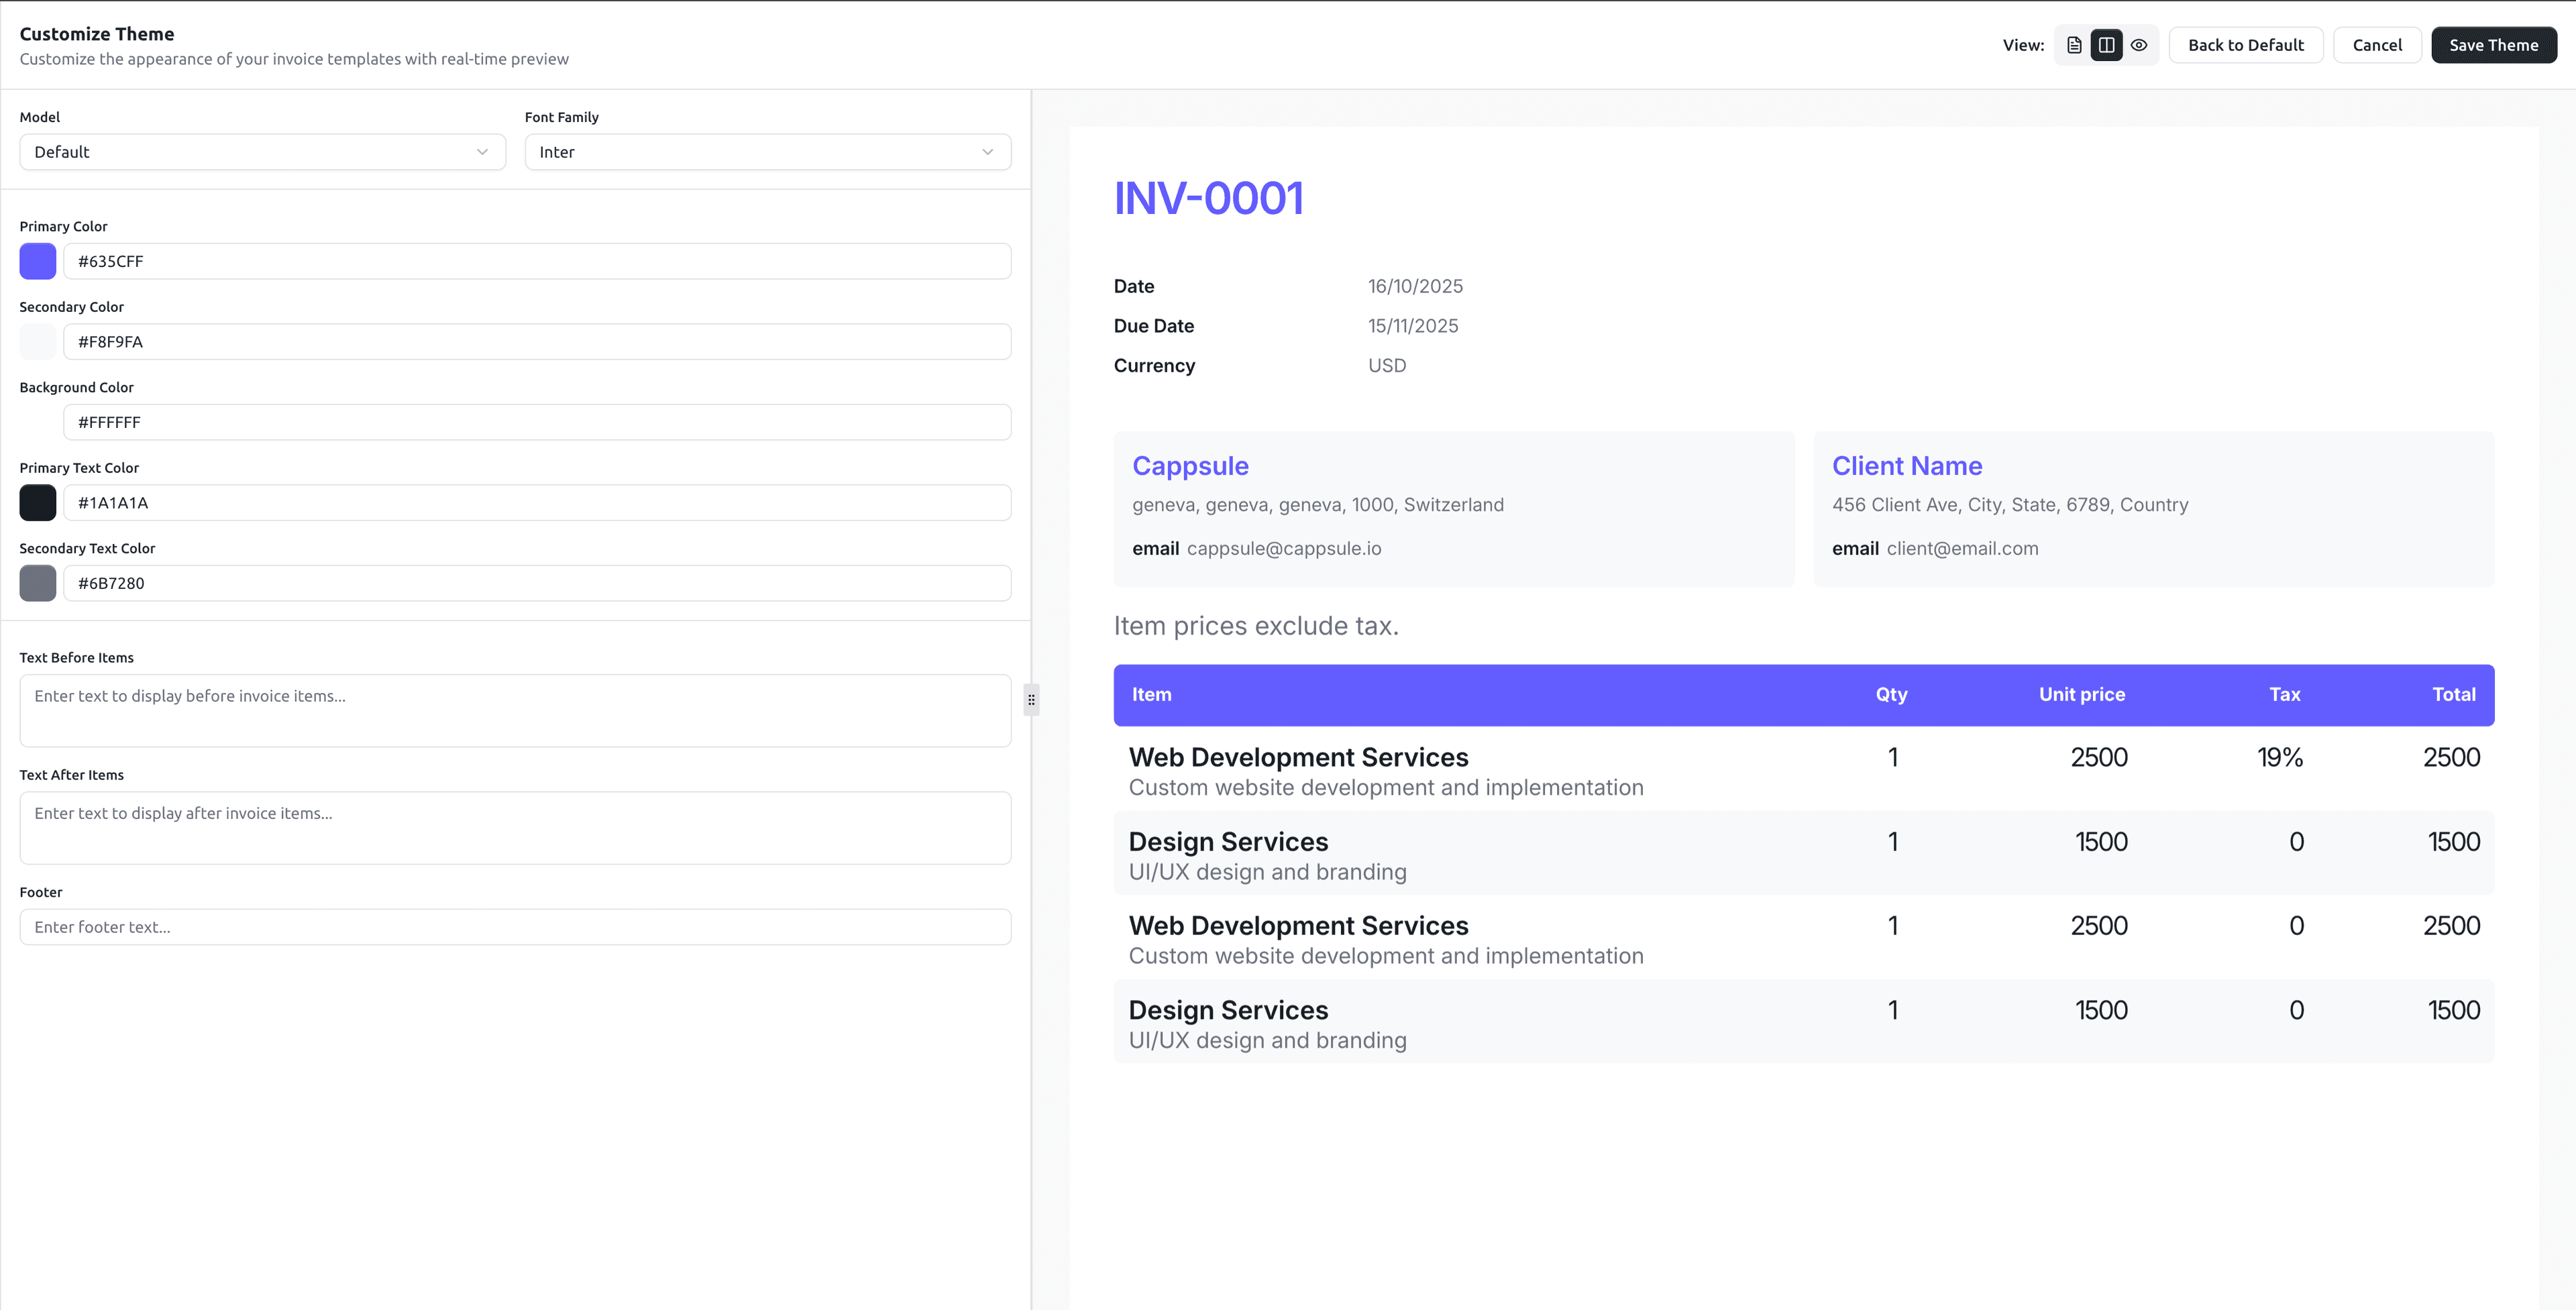
Task: Switch to the preview-only eye view
Action: click(x=2138, y=45)
